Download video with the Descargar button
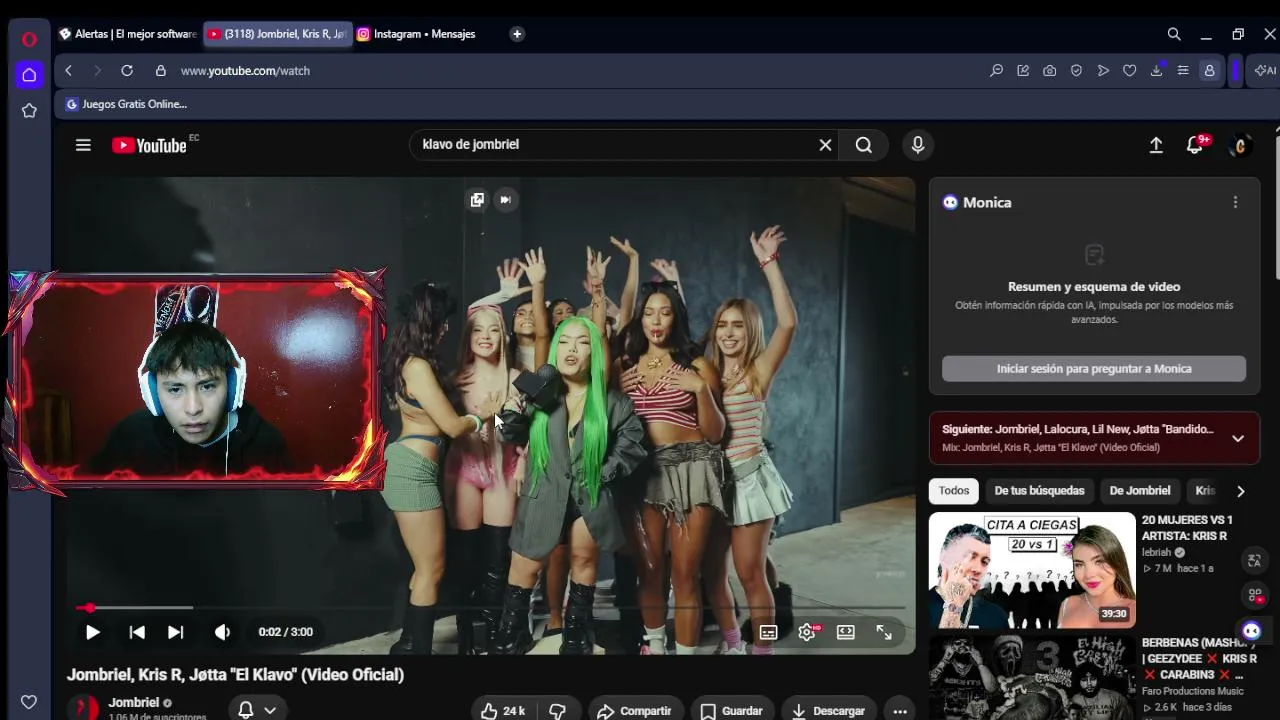This screenshot has height=720, width=1280. [829, 711]
